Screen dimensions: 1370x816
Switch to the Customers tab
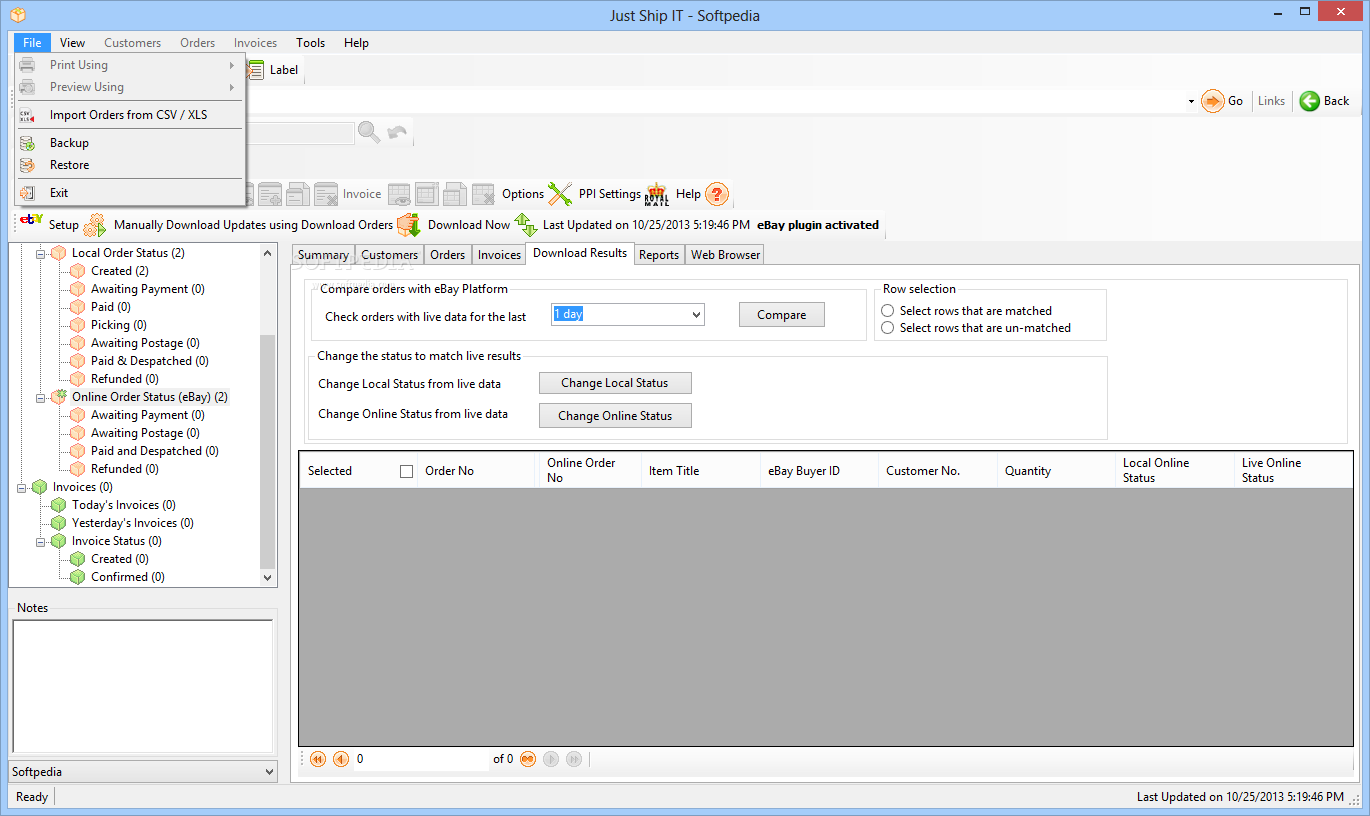point(389,255)
